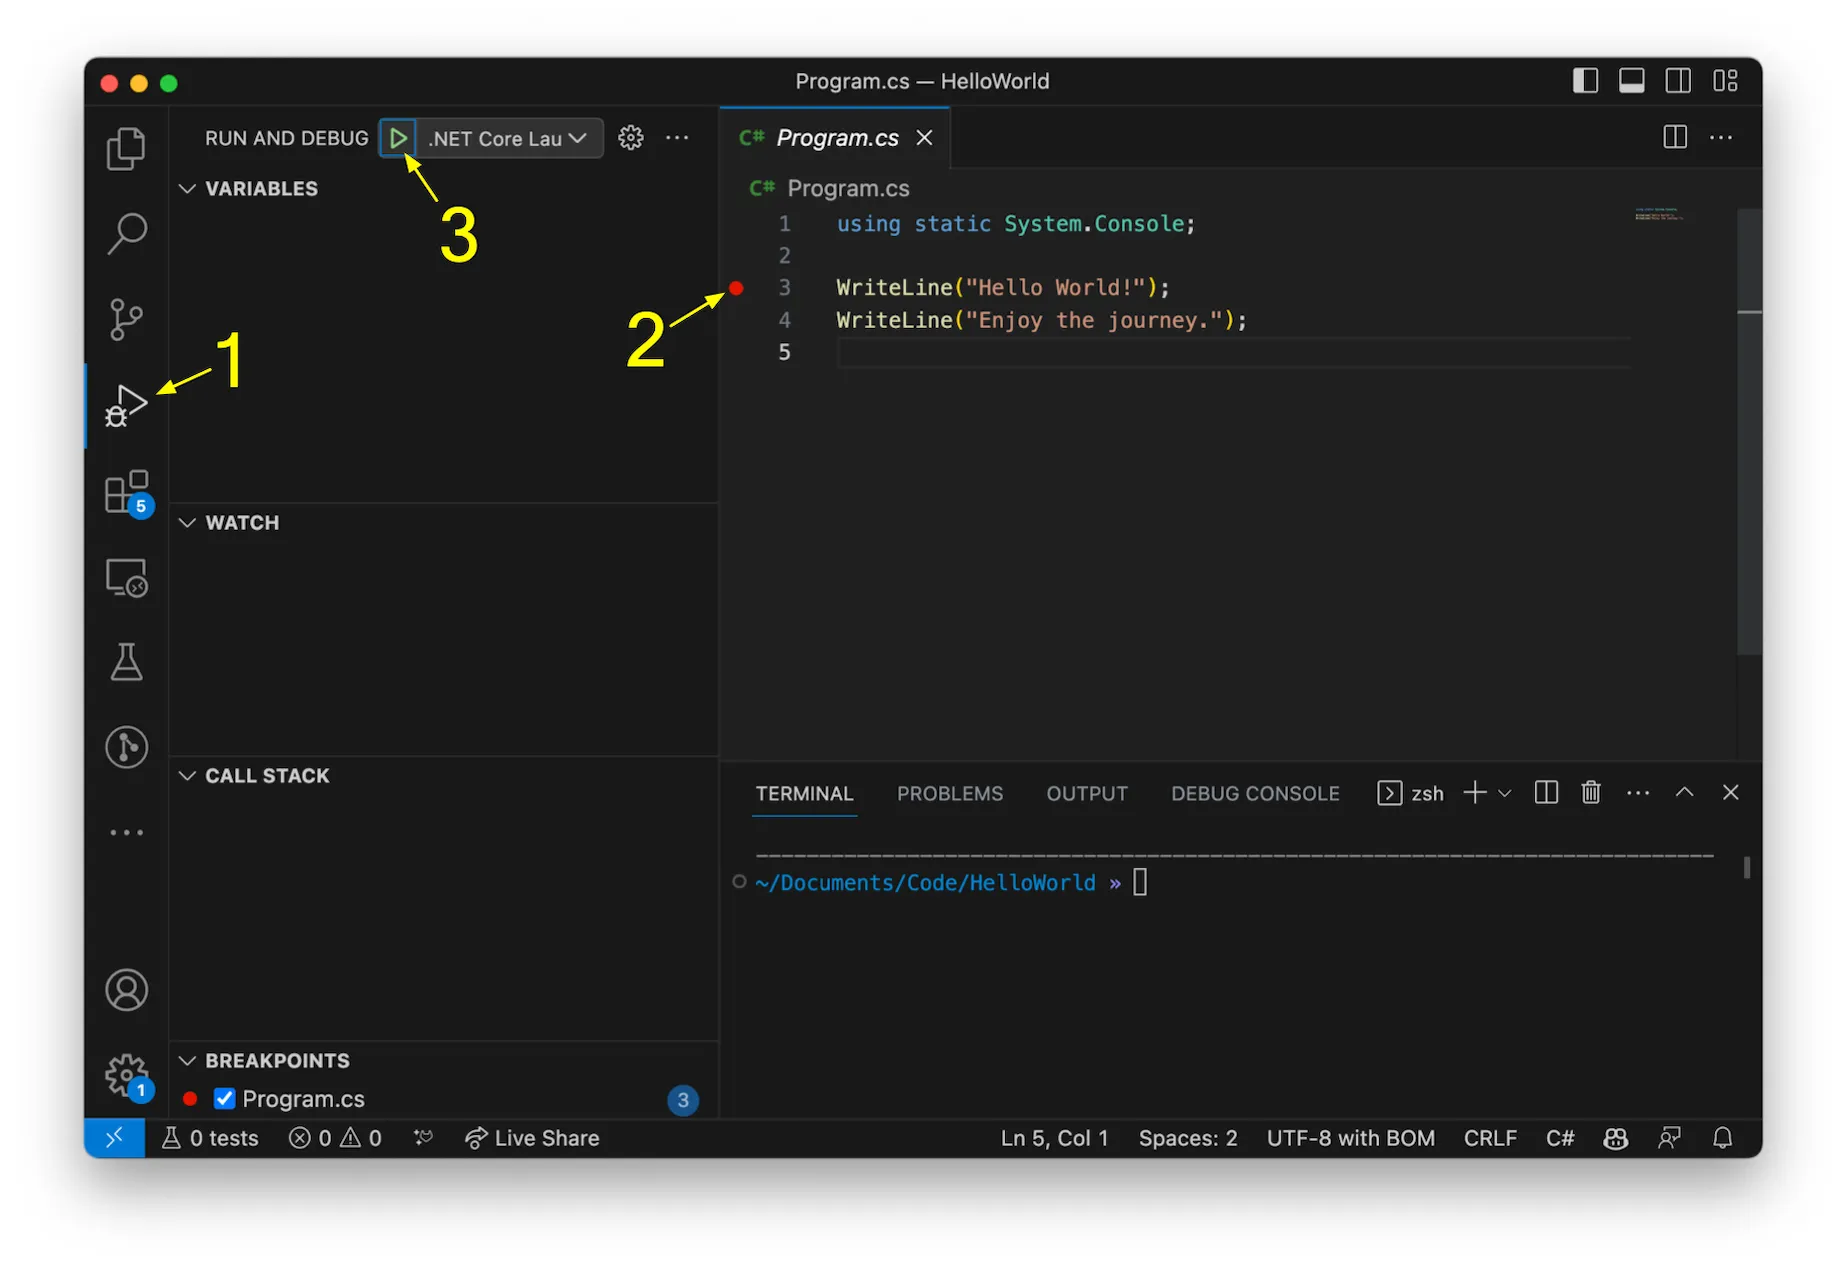Click the feedback icon in status bar
The height and width of the screenshot is (1269, 1847).
1669,1138
